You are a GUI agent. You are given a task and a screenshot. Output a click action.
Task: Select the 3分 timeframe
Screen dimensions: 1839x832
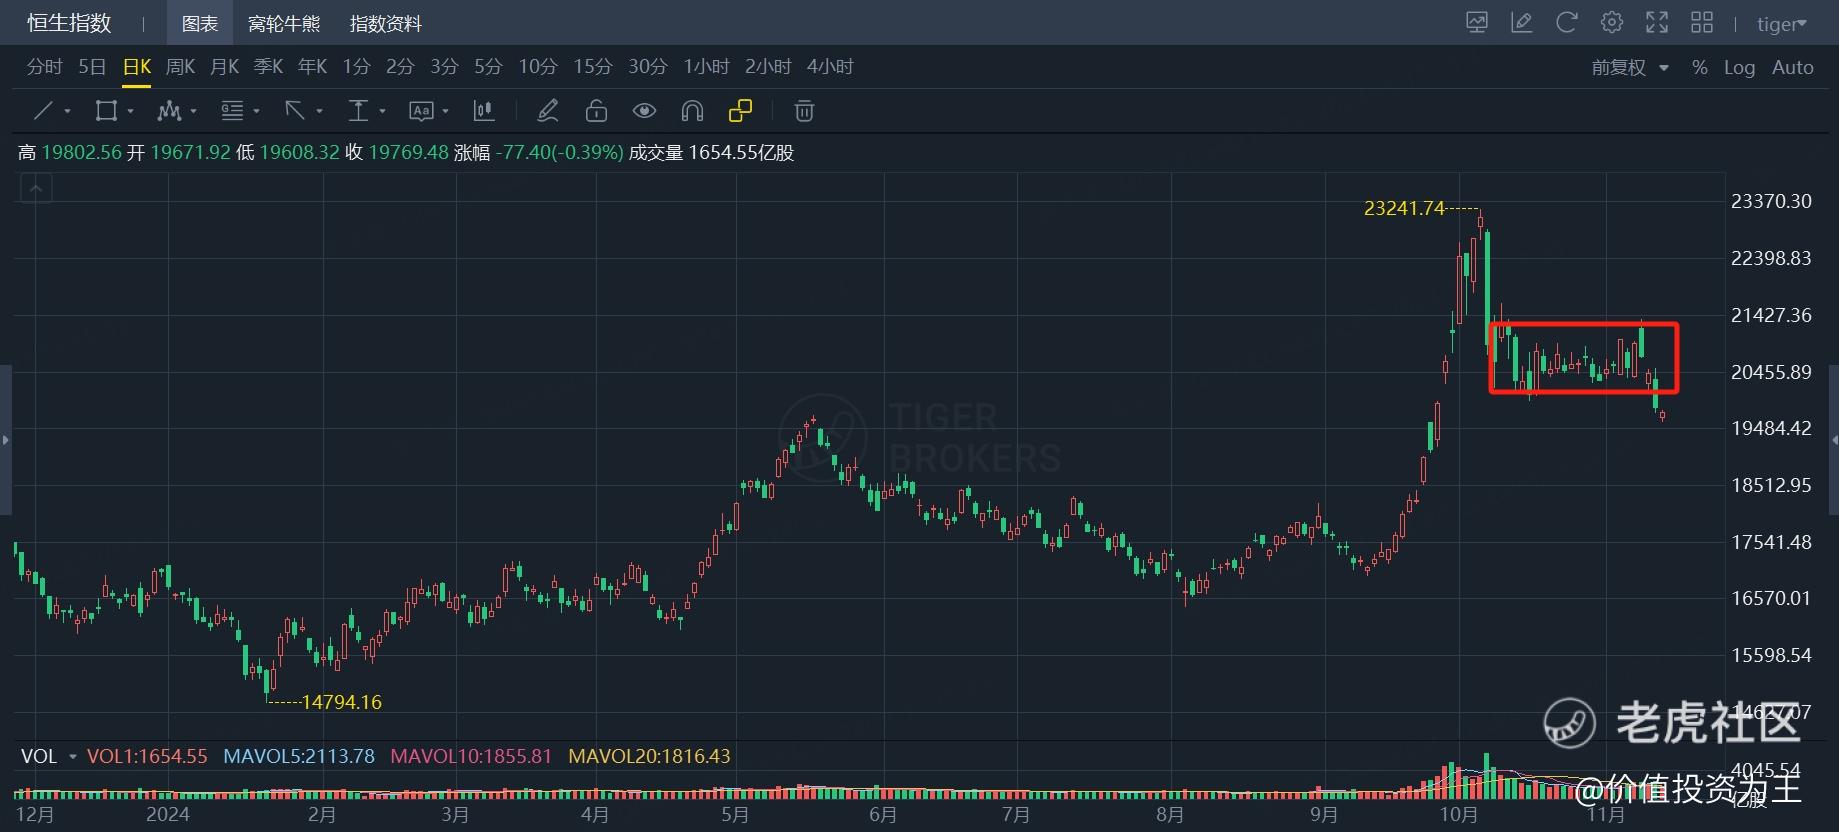coord(444,67)
